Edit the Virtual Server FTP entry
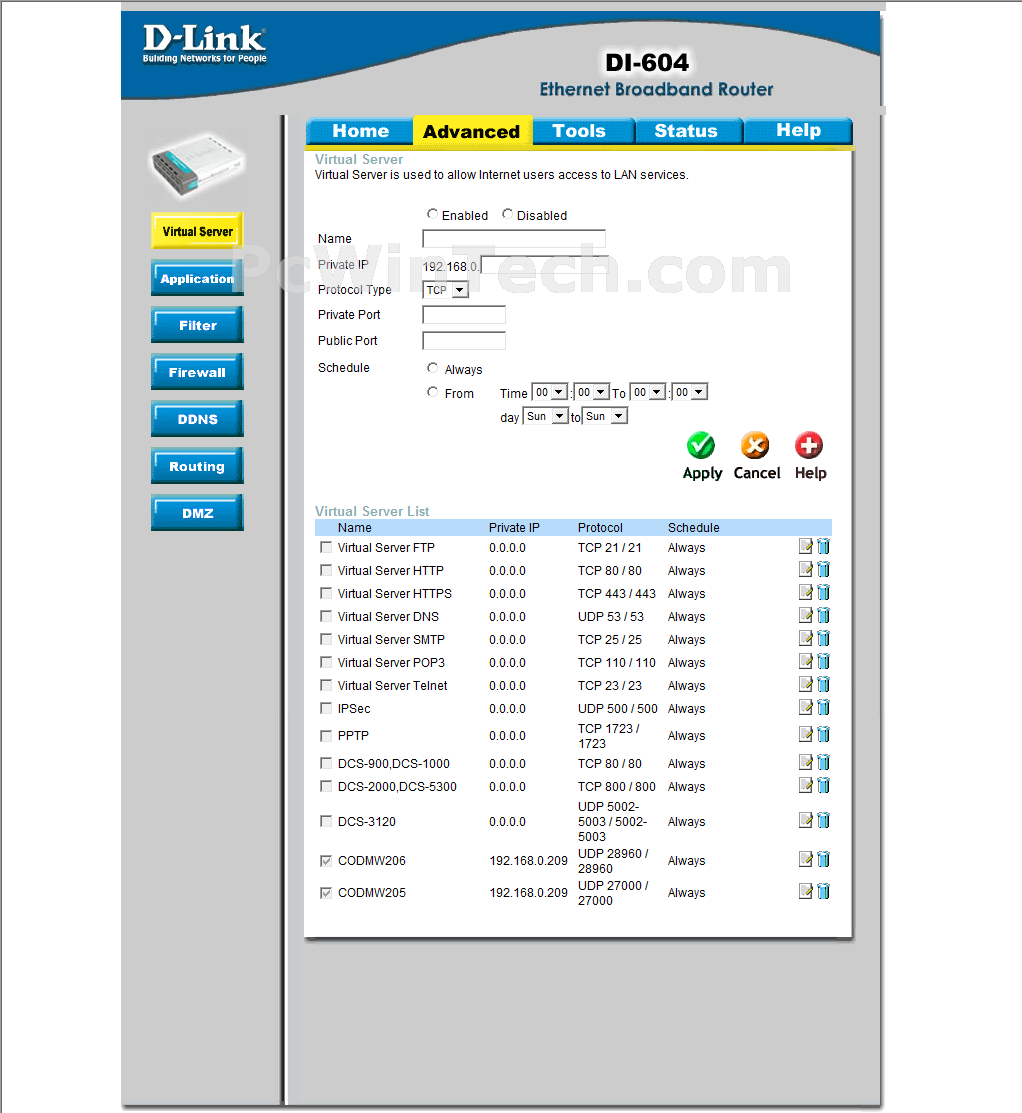 [x=806, y=547]
